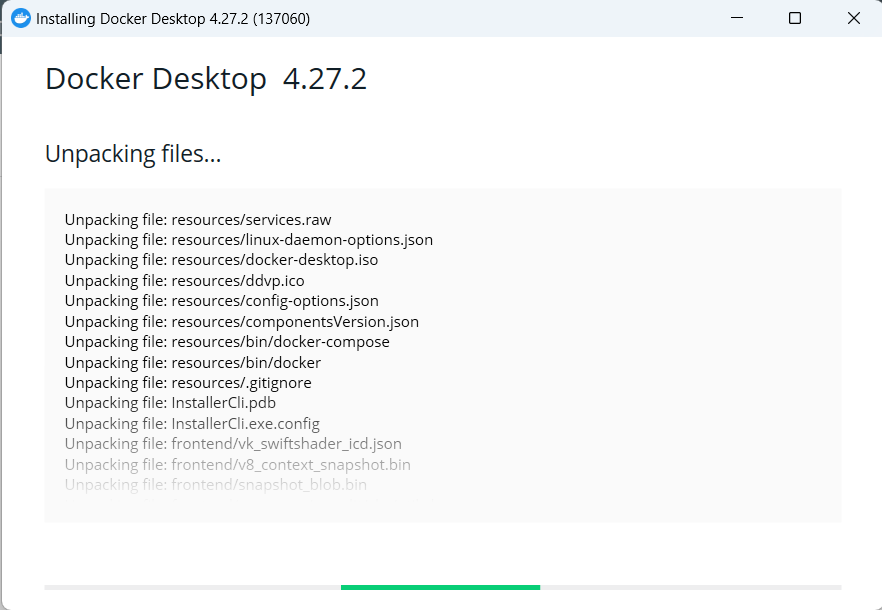Close the Docker Desktop installer
The height and width of the screenshot is (610, 882).
(853, 18)
